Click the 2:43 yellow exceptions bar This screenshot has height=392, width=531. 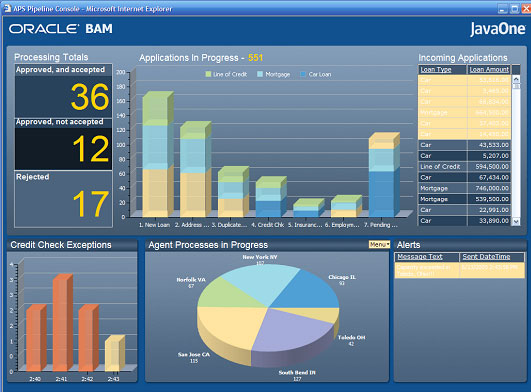114,353
